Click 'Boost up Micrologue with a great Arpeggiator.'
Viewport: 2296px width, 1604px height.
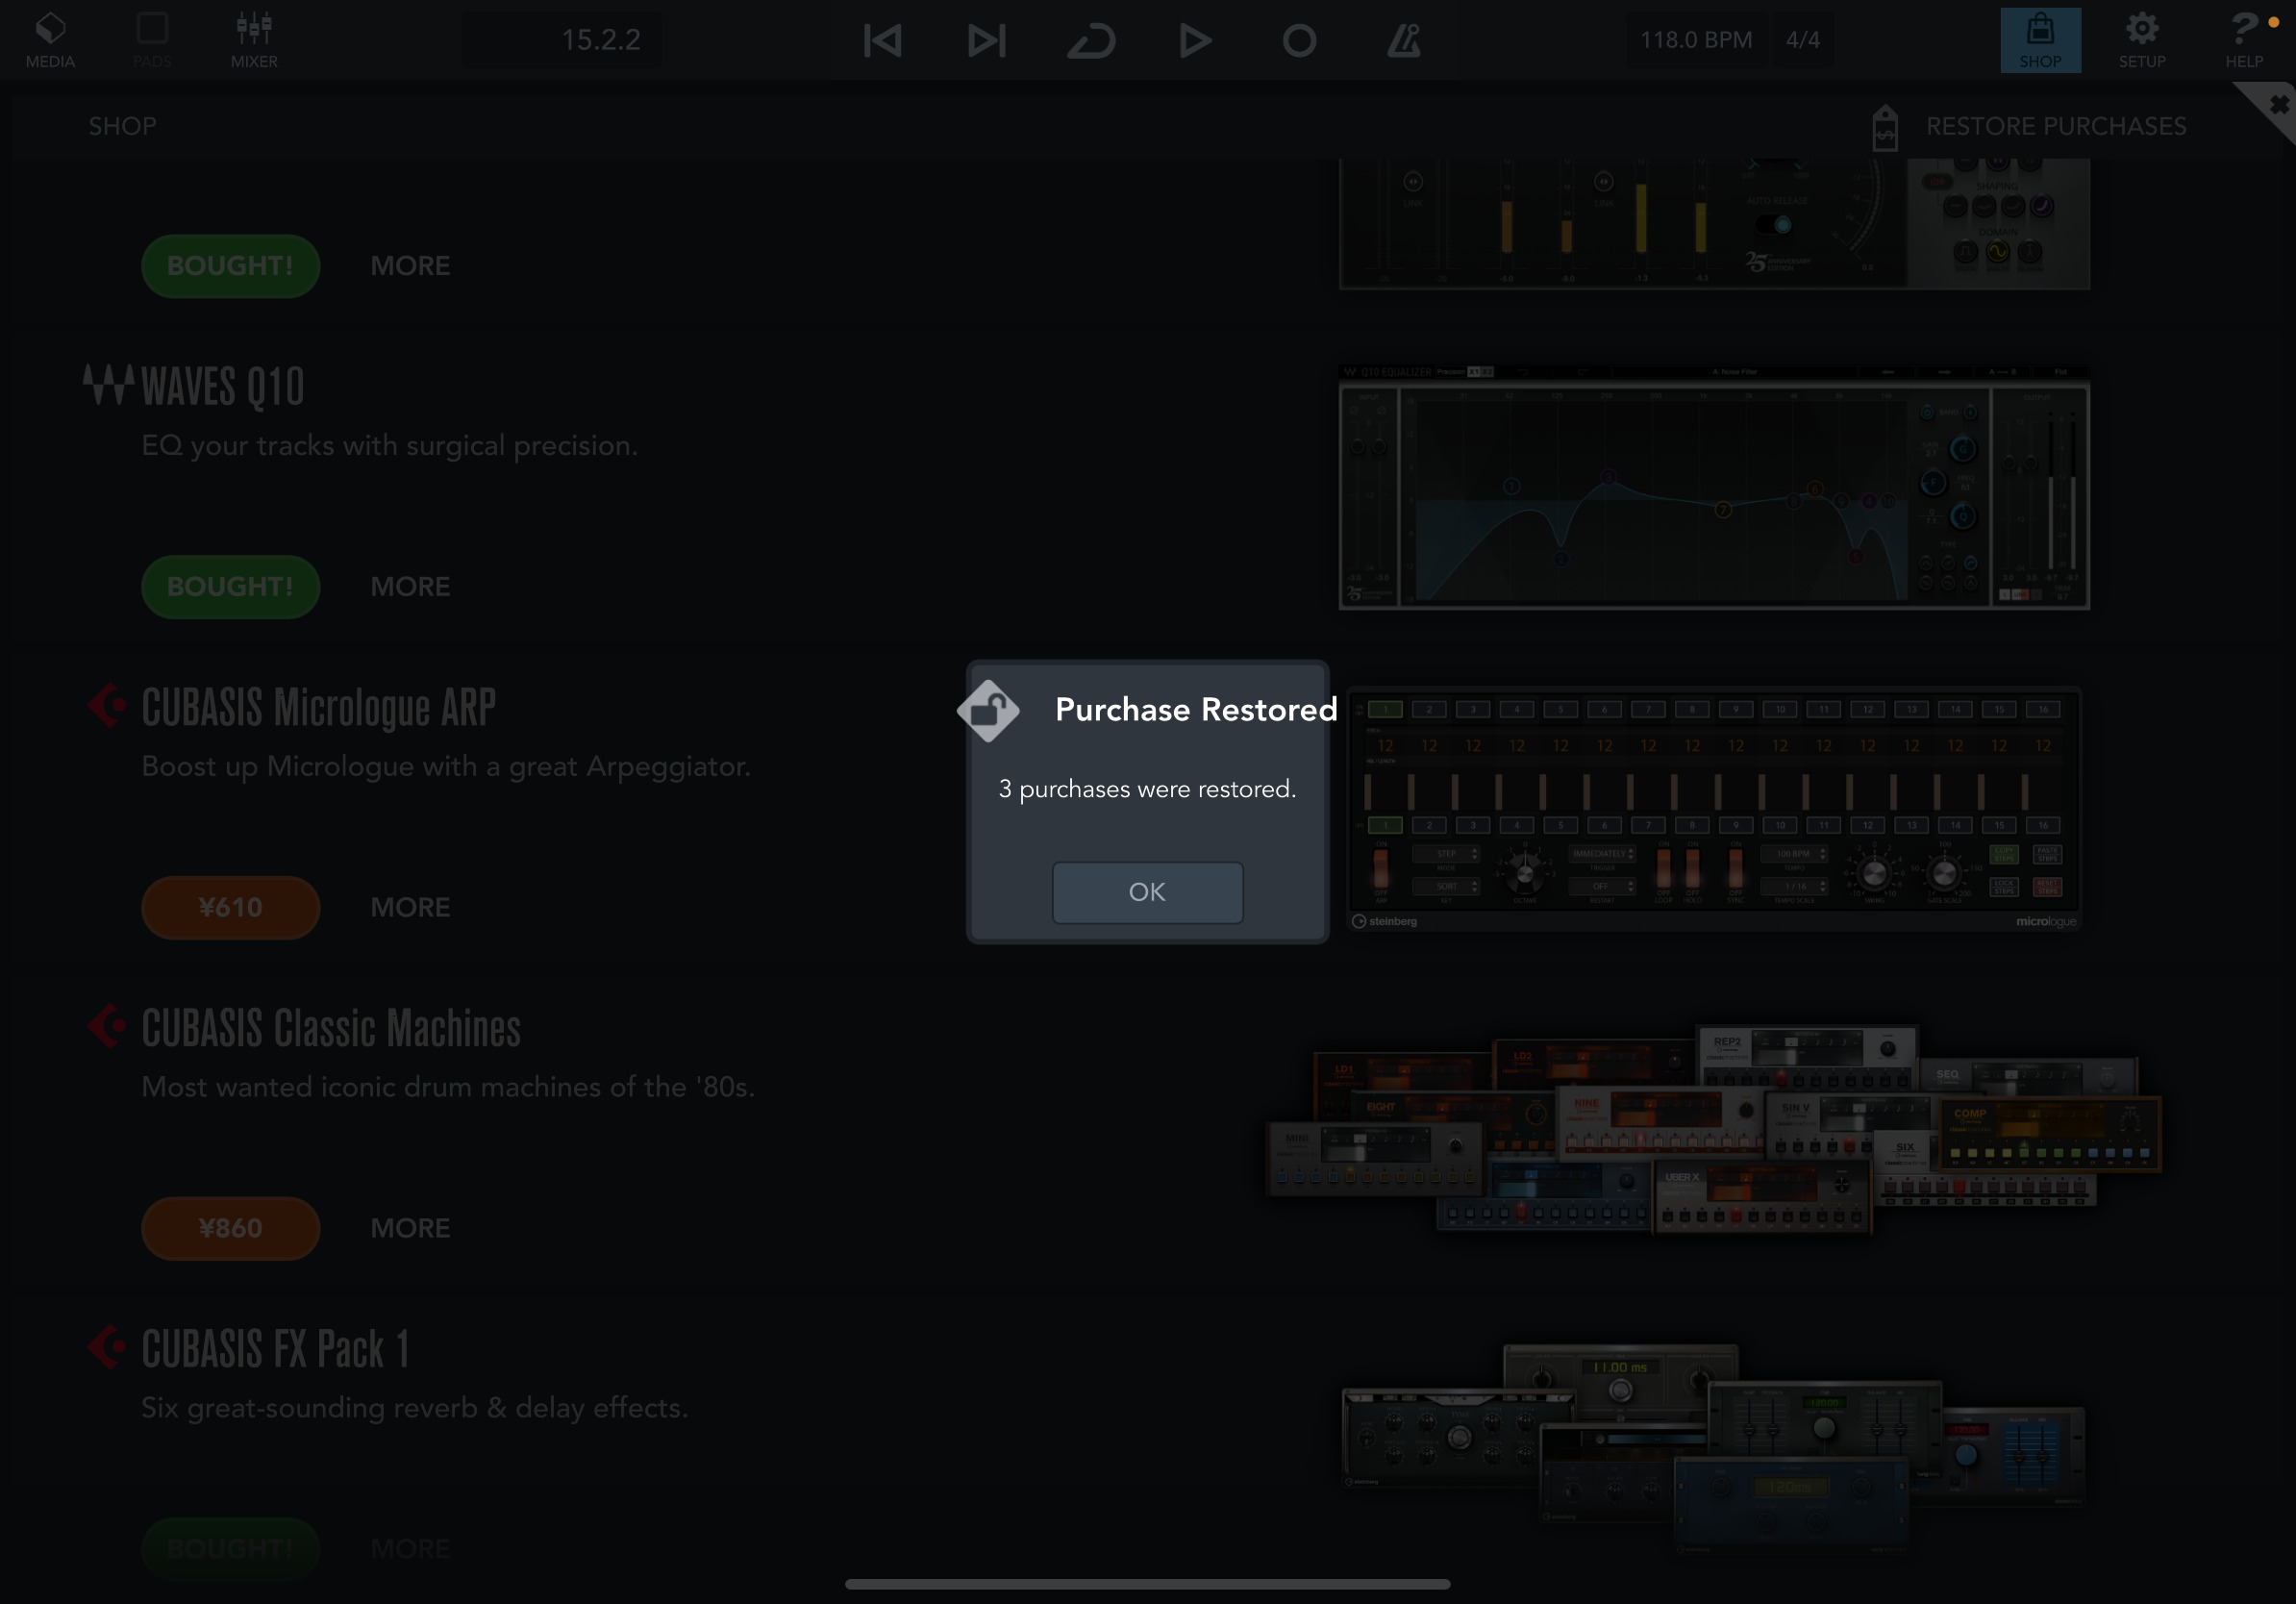(x=446, y=766)
